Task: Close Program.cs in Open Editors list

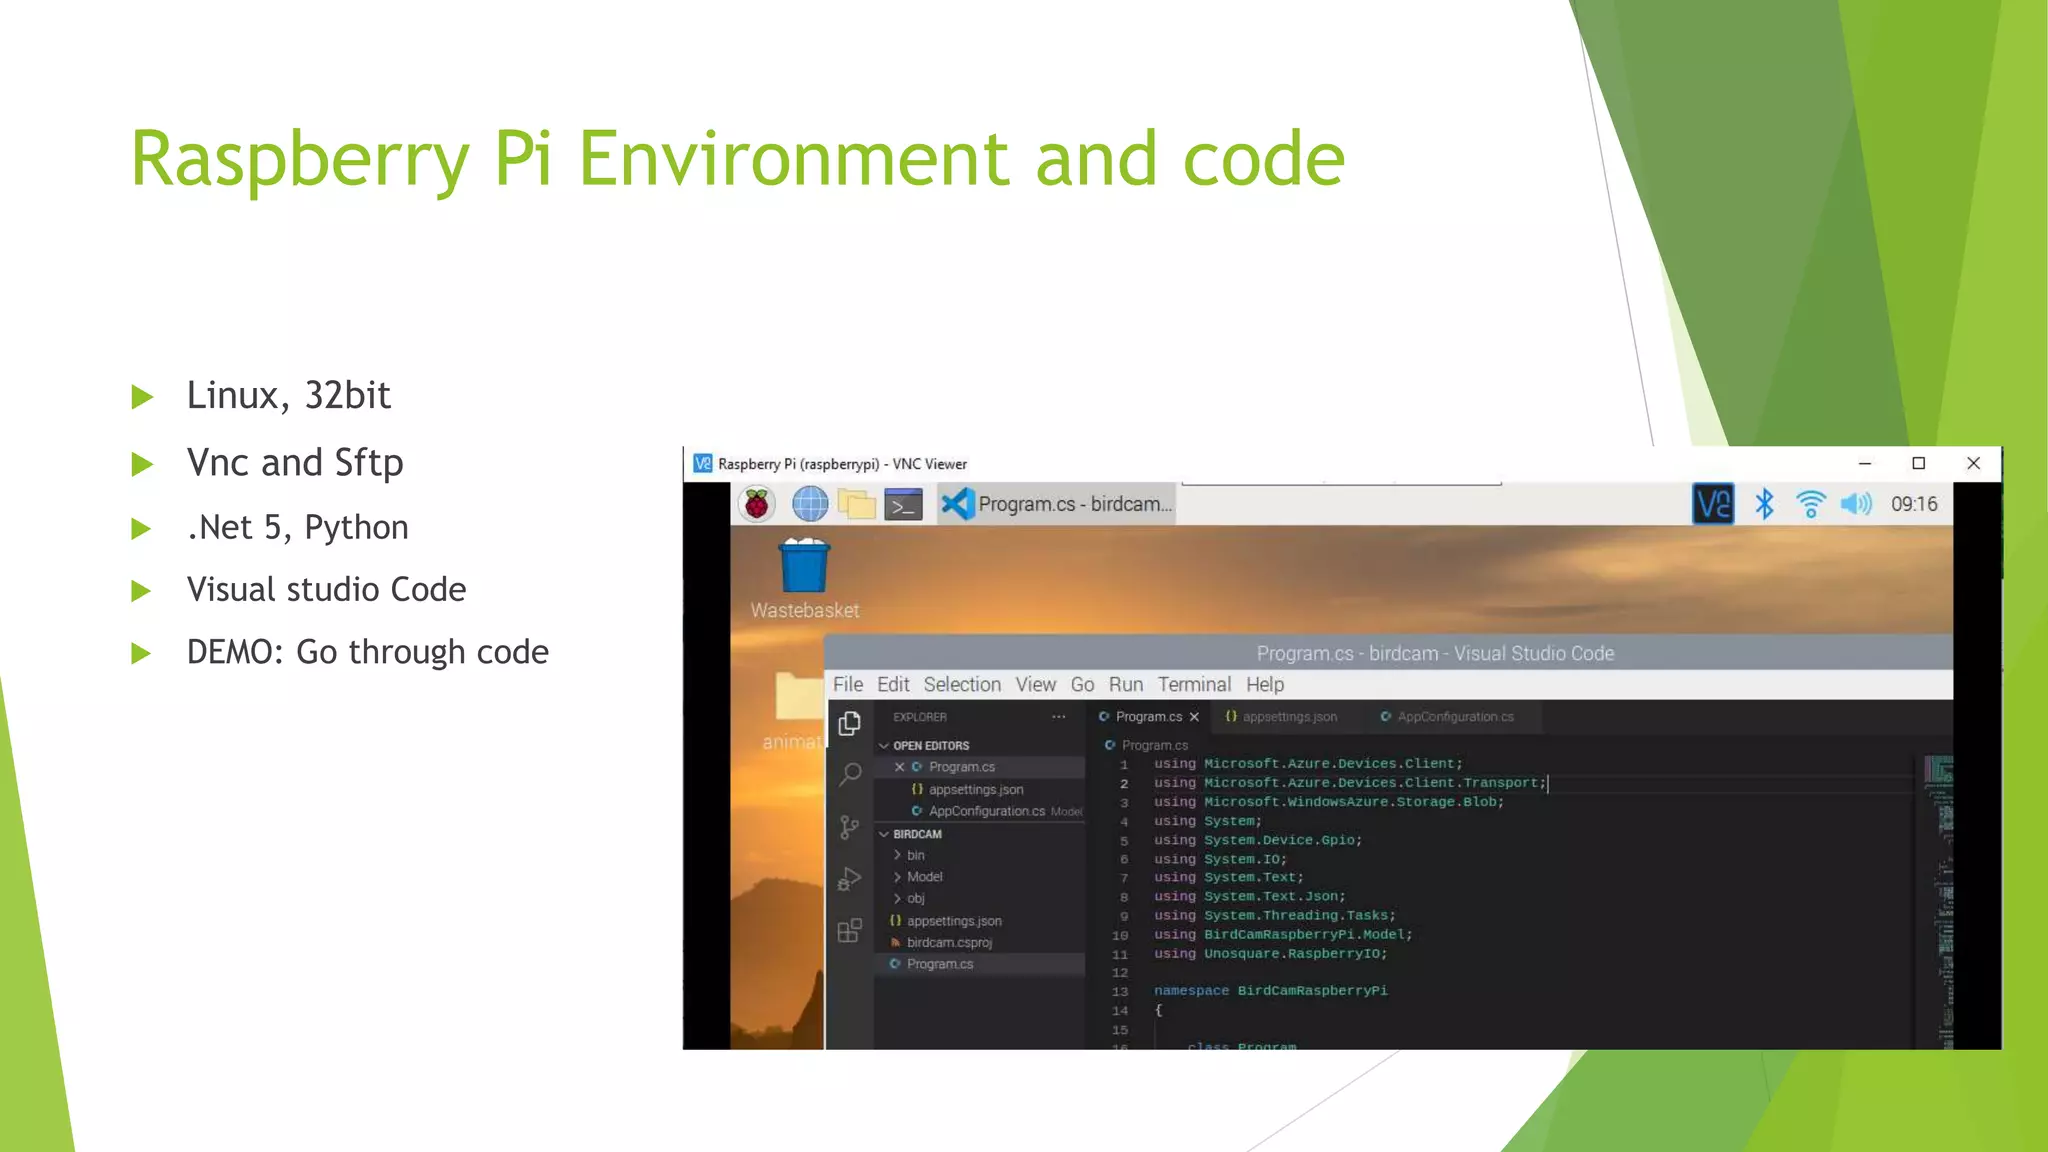Action: pyautogui.click(x=899, y=767)
